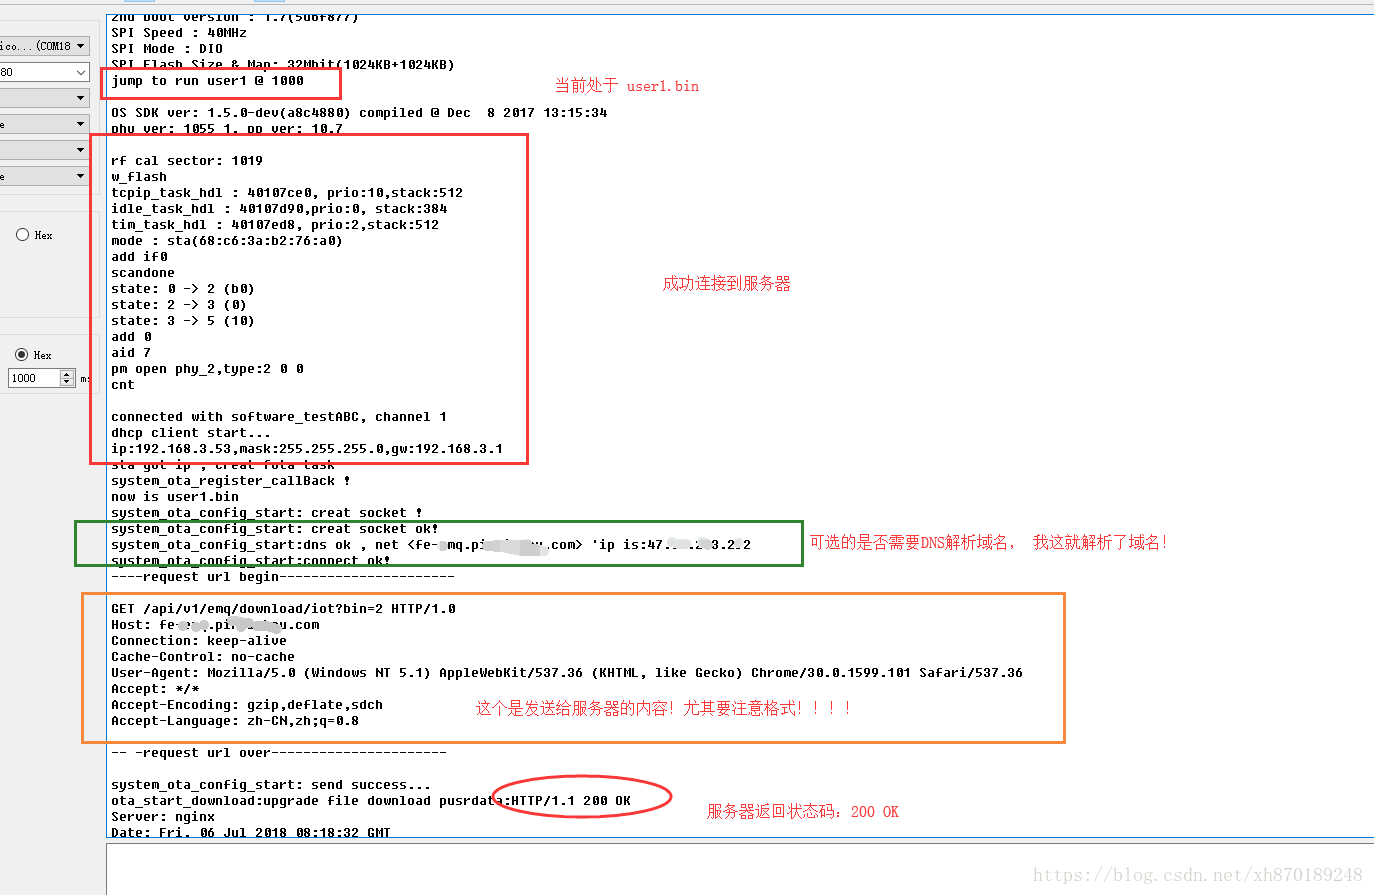The height and width of the screenshot is (895, 1374).
Task: Click the 'add if0' log line
Action: coord(139,257)
